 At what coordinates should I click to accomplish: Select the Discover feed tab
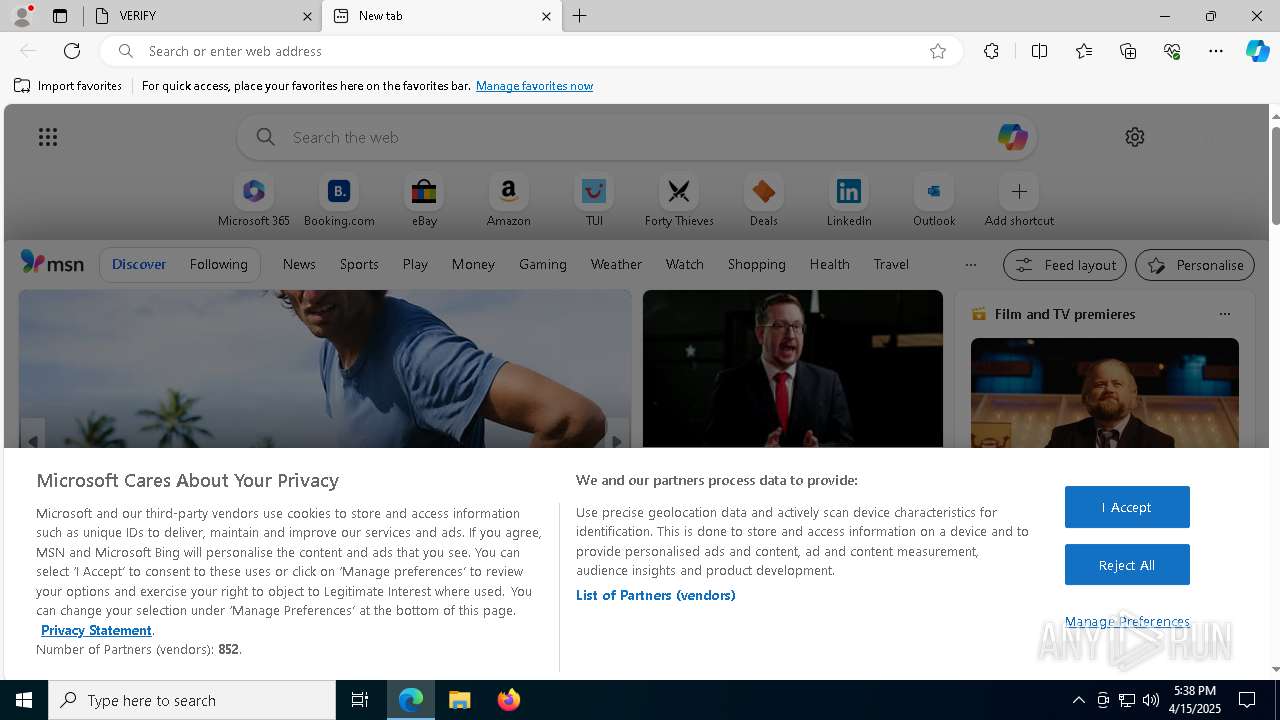click(139, 264)
